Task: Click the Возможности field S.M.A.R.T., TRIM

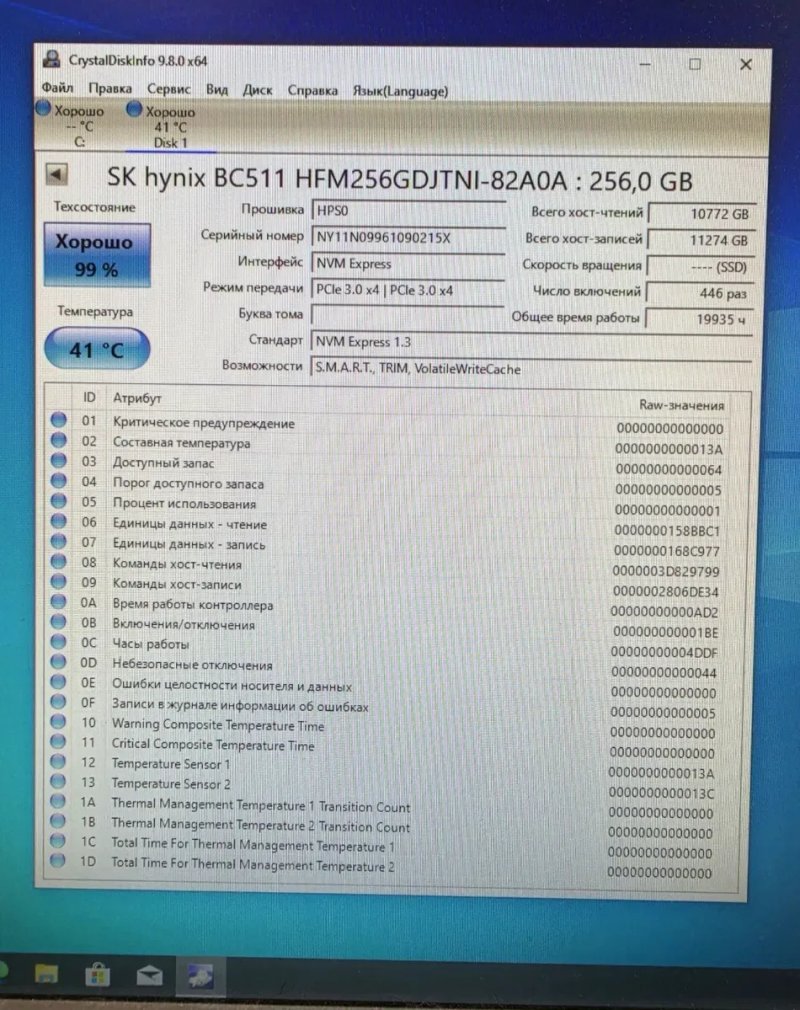Action: click(x=531, y=368)
